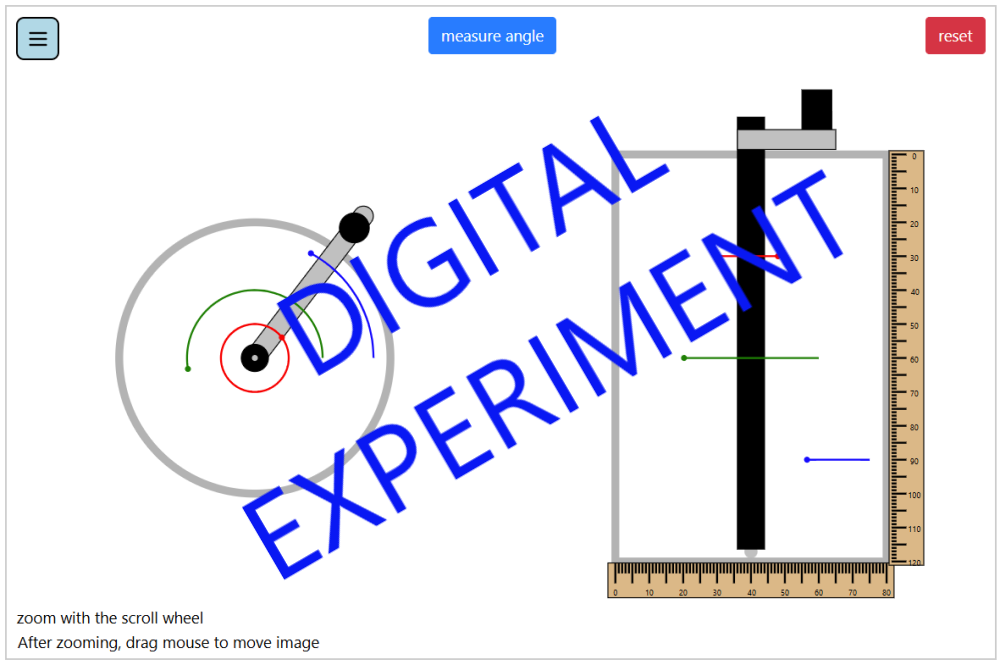
Task: Click the measure angle button
Action: [x=492, y=36]
